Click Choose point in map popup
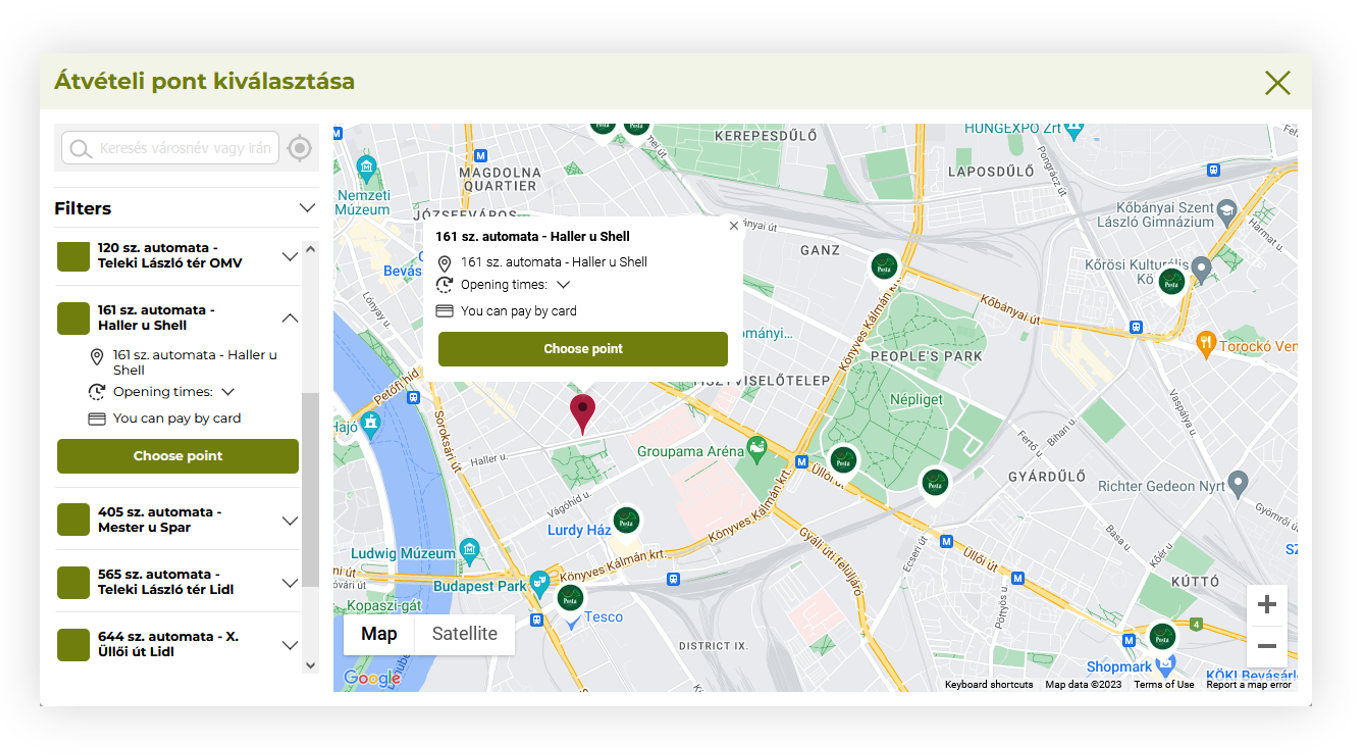This screenshot has width=1356, height=755. [583, 349]
